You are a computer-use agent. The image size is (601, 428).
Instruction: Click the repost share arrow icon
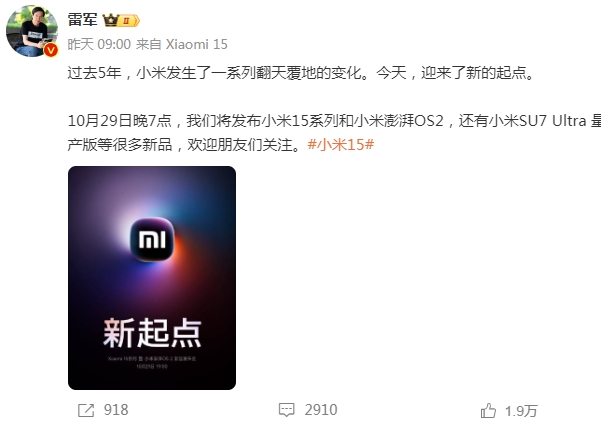click(86, 410)
